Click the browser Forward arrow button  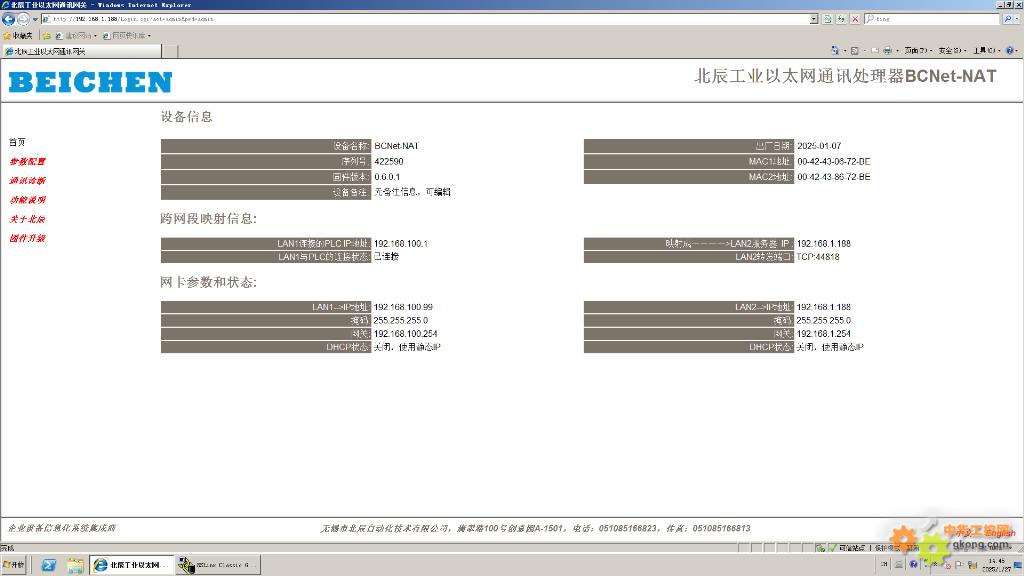pos(23,19)
